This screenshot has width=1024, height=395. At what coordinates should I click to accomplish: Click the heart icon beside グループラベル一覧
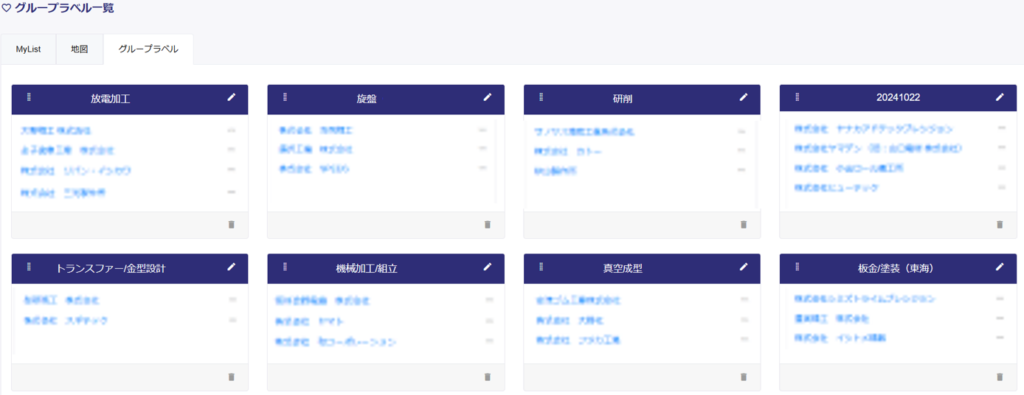[x=7, y=9]
